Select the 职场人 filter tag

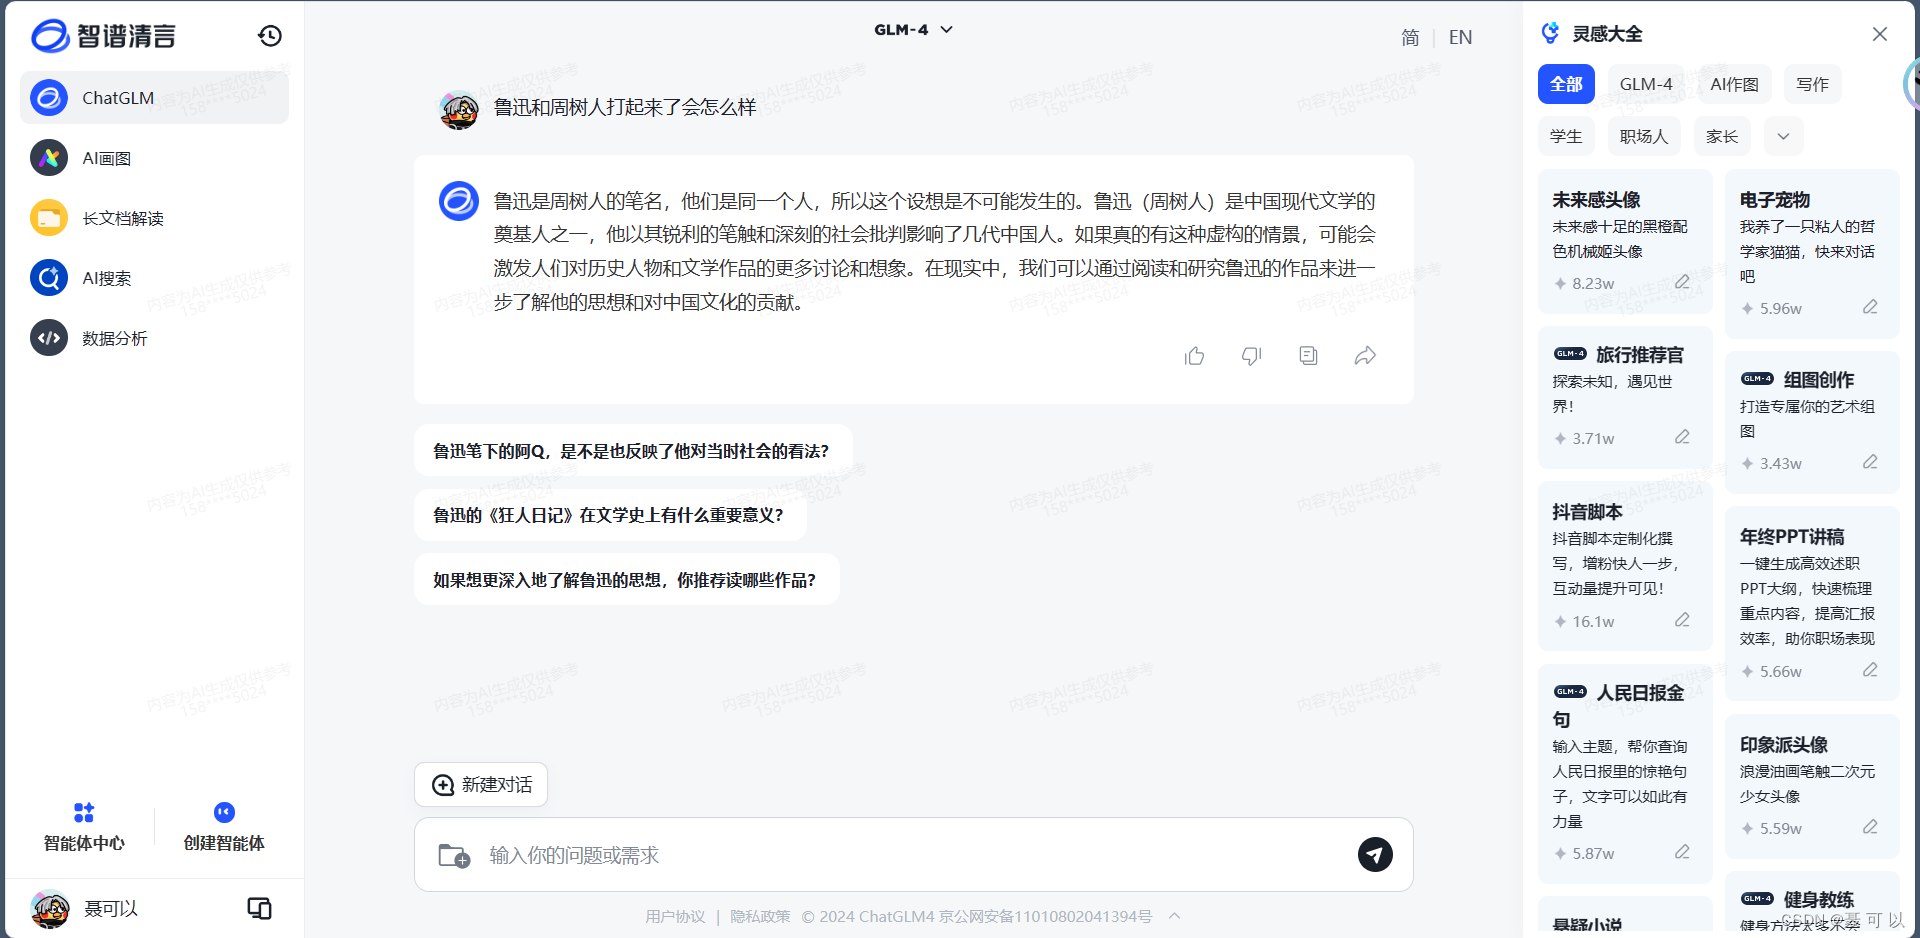(x=1644, y=136)
